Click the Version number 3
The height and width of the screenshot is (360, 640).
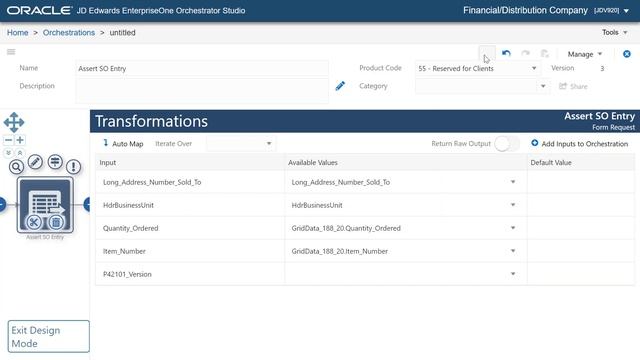(x=602, y=69)
